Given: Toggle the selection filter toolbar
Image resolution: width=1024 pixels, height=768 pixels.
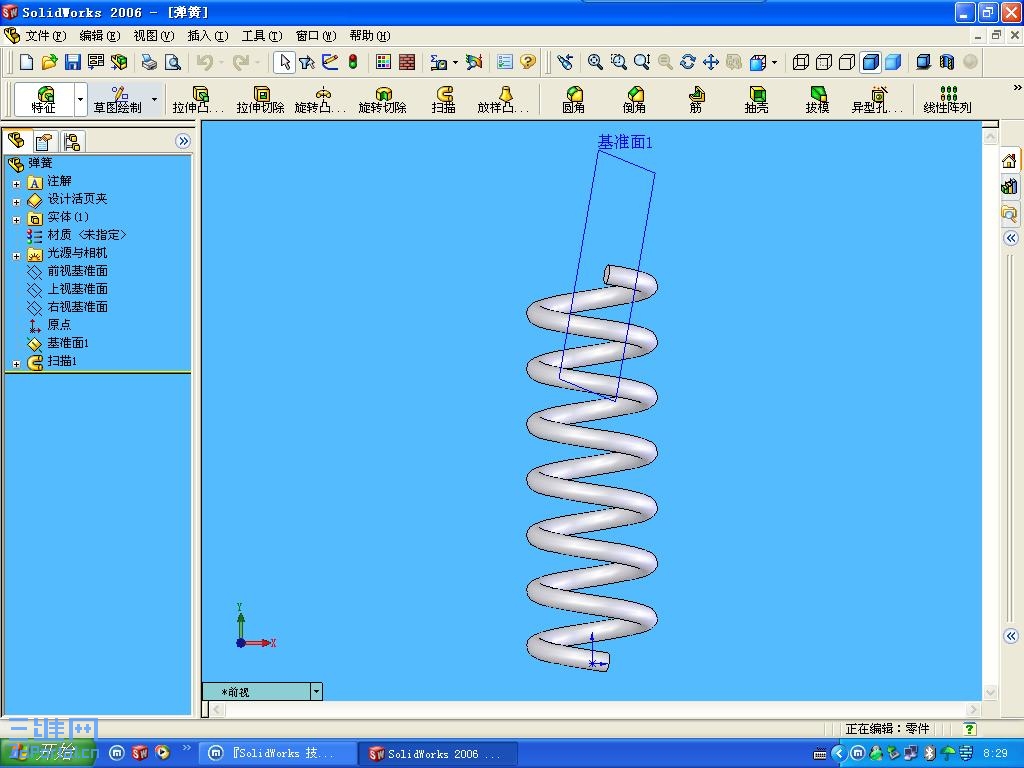Looking at the screenshot, I should (307, 62).
